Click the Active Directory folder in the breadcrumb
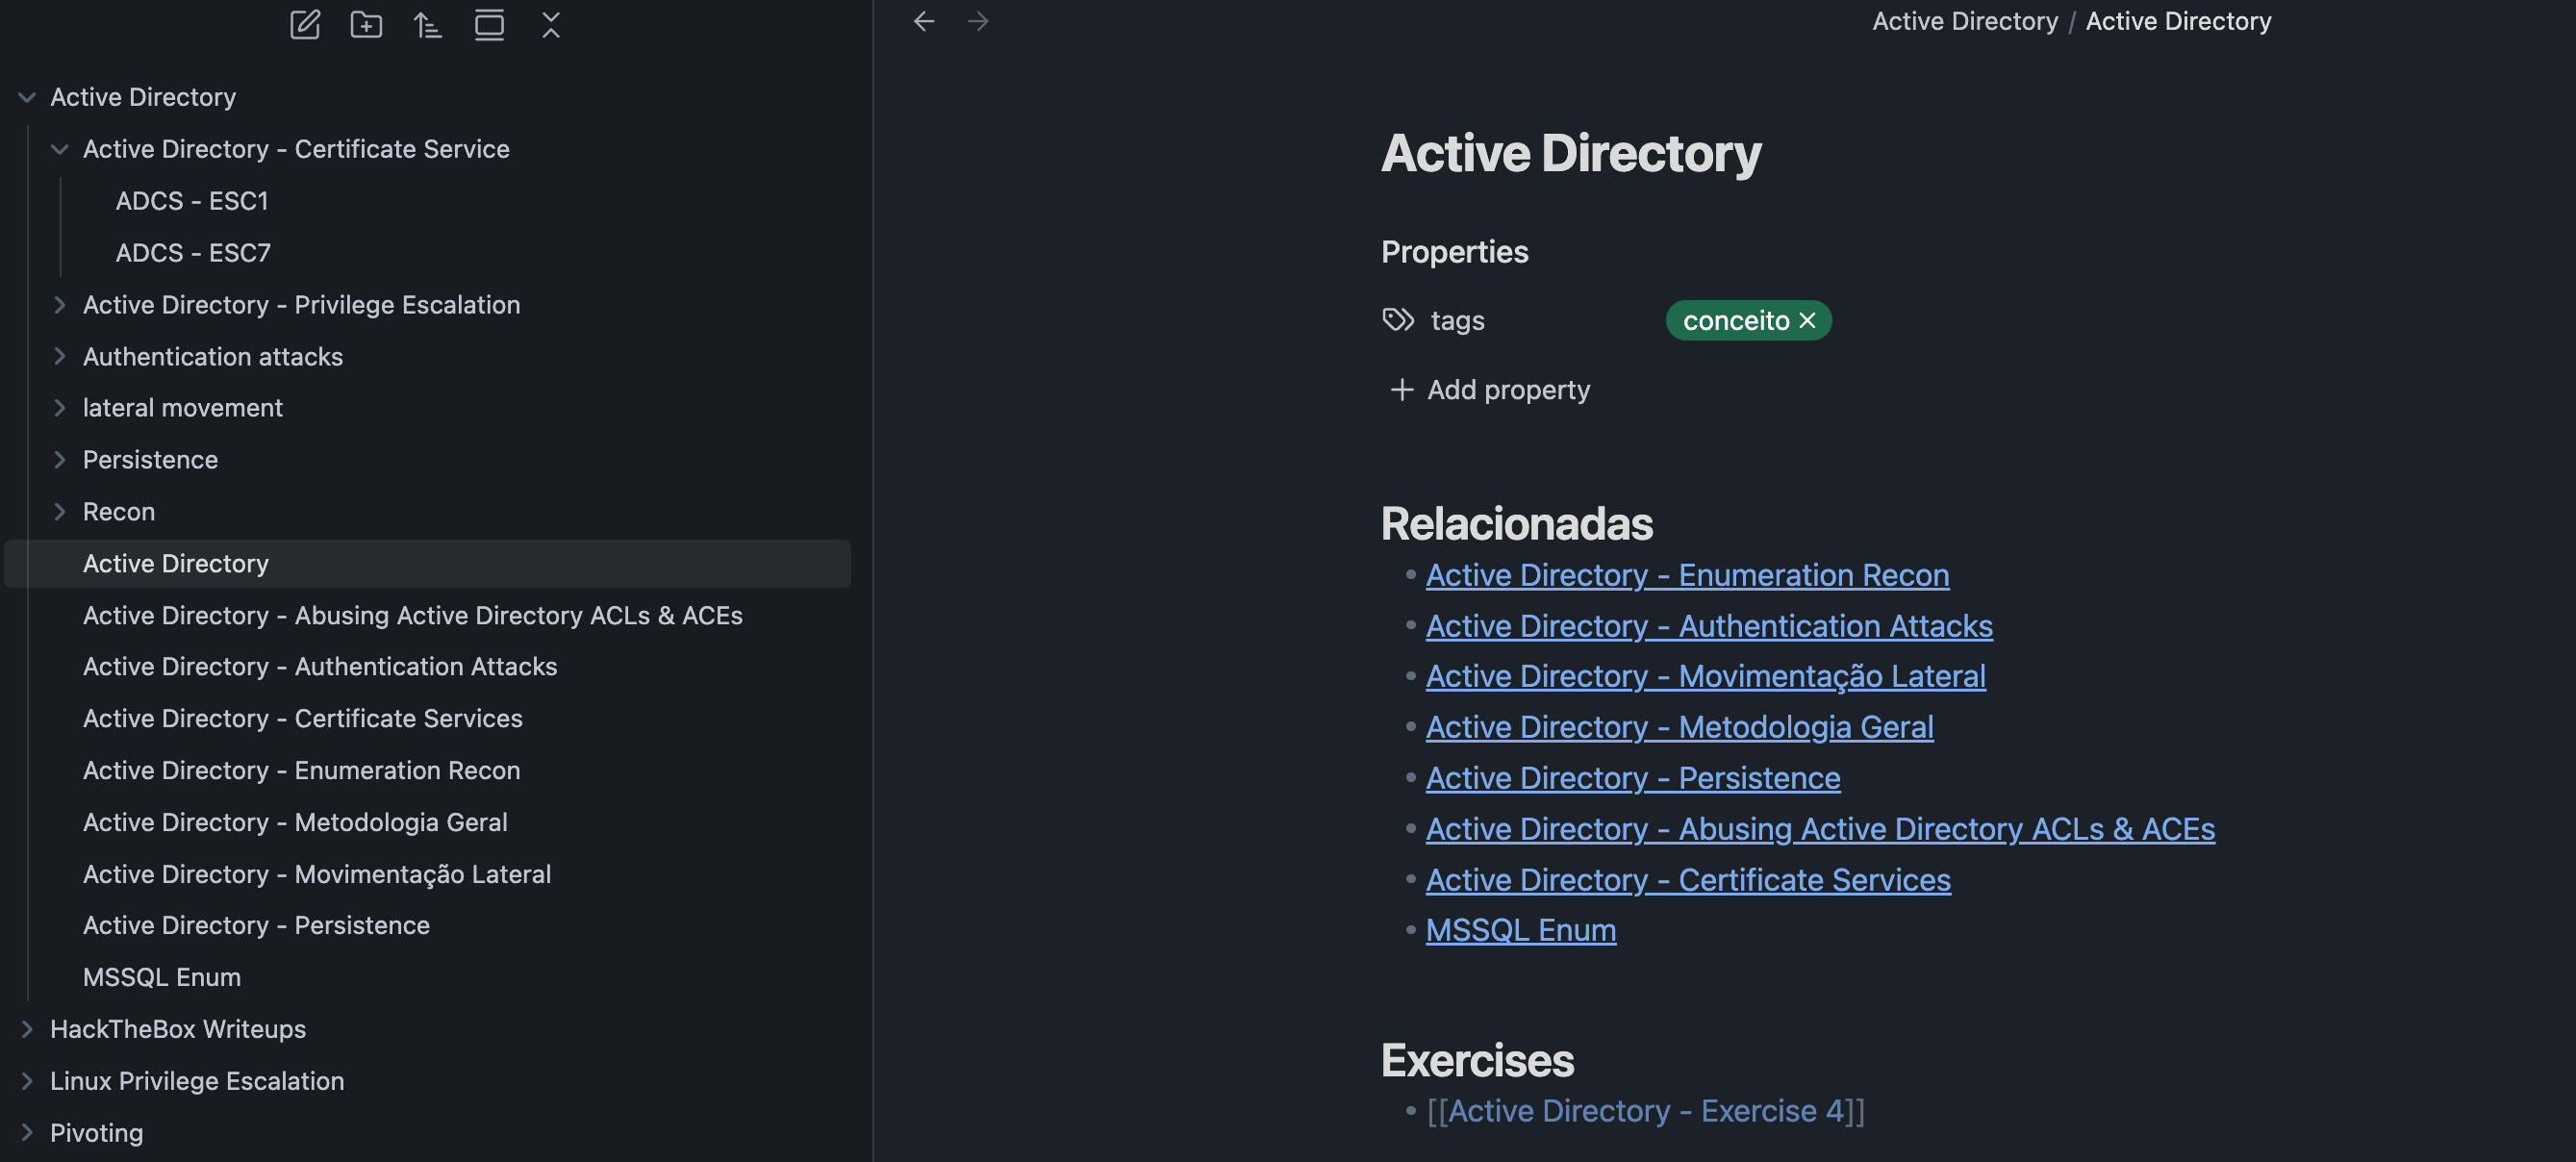 (x=1964, y=21)
